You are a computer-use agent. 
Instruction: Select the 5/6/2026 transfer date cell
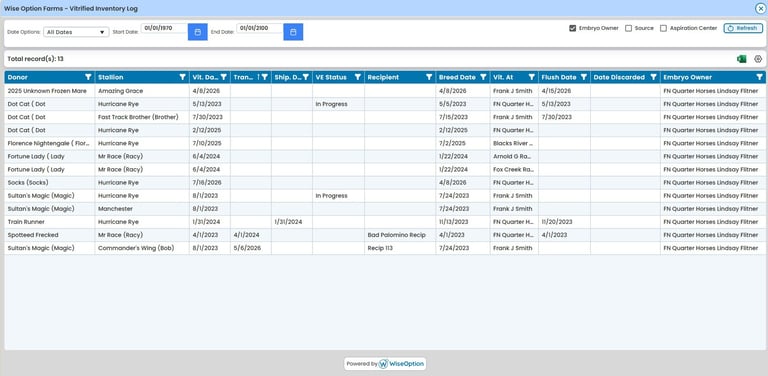[251, 248]
